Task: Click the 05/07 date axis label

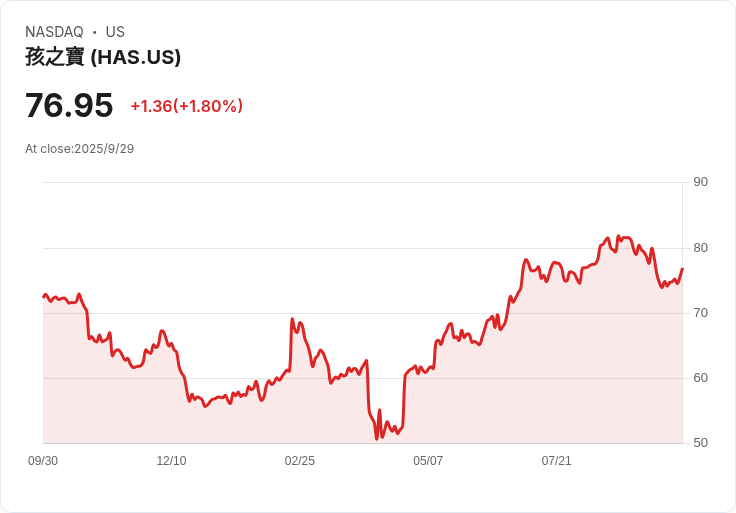Action: click(428, 461)
